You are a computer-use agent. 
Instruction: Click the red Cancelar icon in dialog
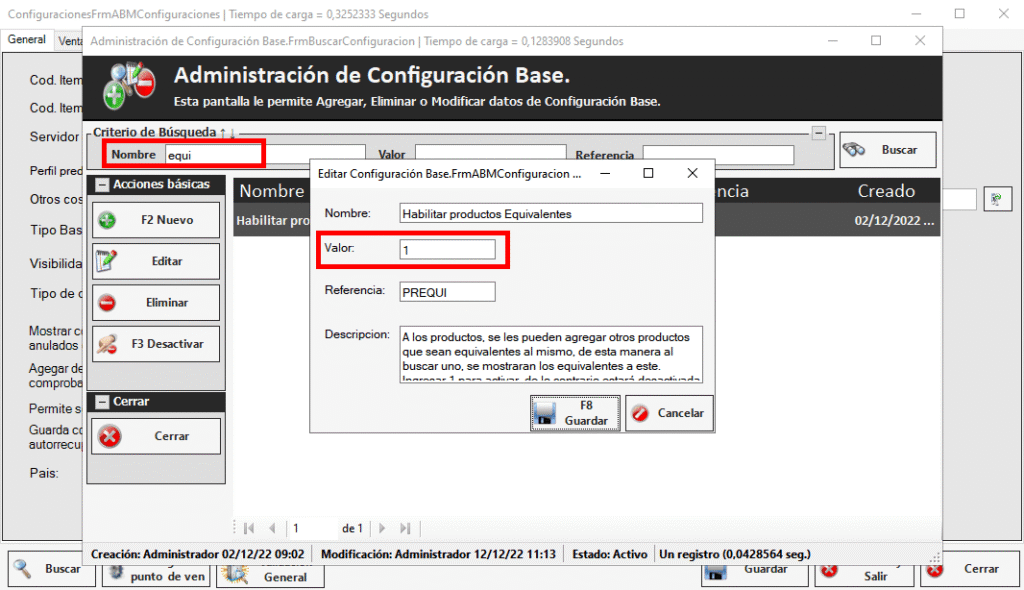[x=641, y=413]
